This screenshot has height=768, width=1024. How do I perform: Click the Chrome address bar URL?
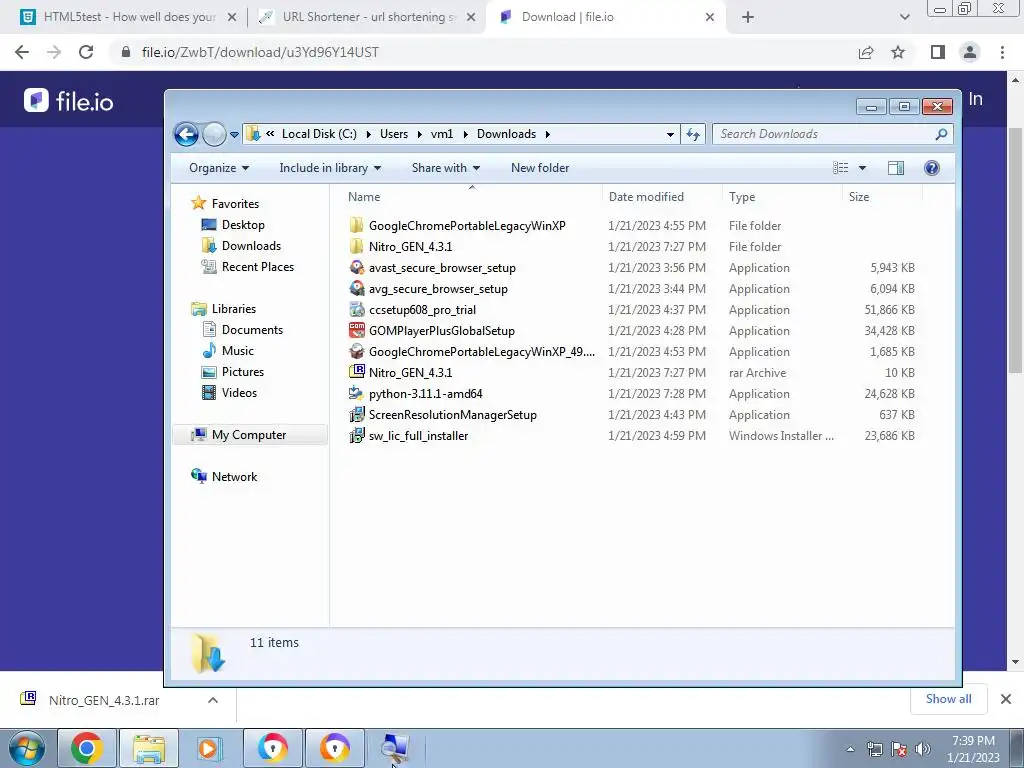click(x=260, y=52)
